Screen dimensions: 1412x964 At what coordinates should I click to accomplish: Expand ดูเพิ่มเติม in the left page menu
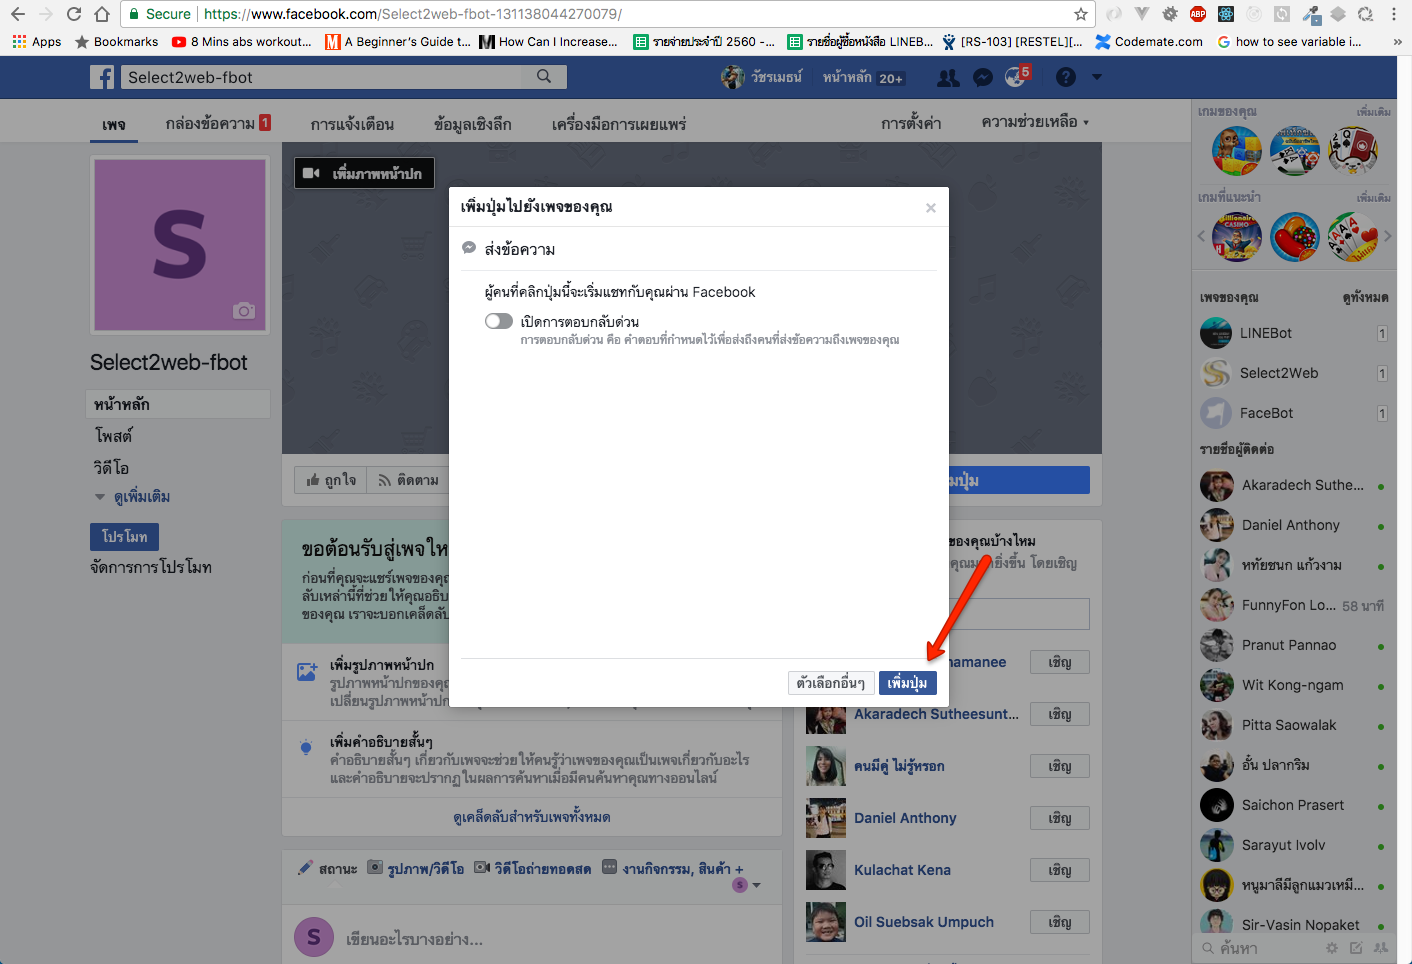(x=132, y=497)
